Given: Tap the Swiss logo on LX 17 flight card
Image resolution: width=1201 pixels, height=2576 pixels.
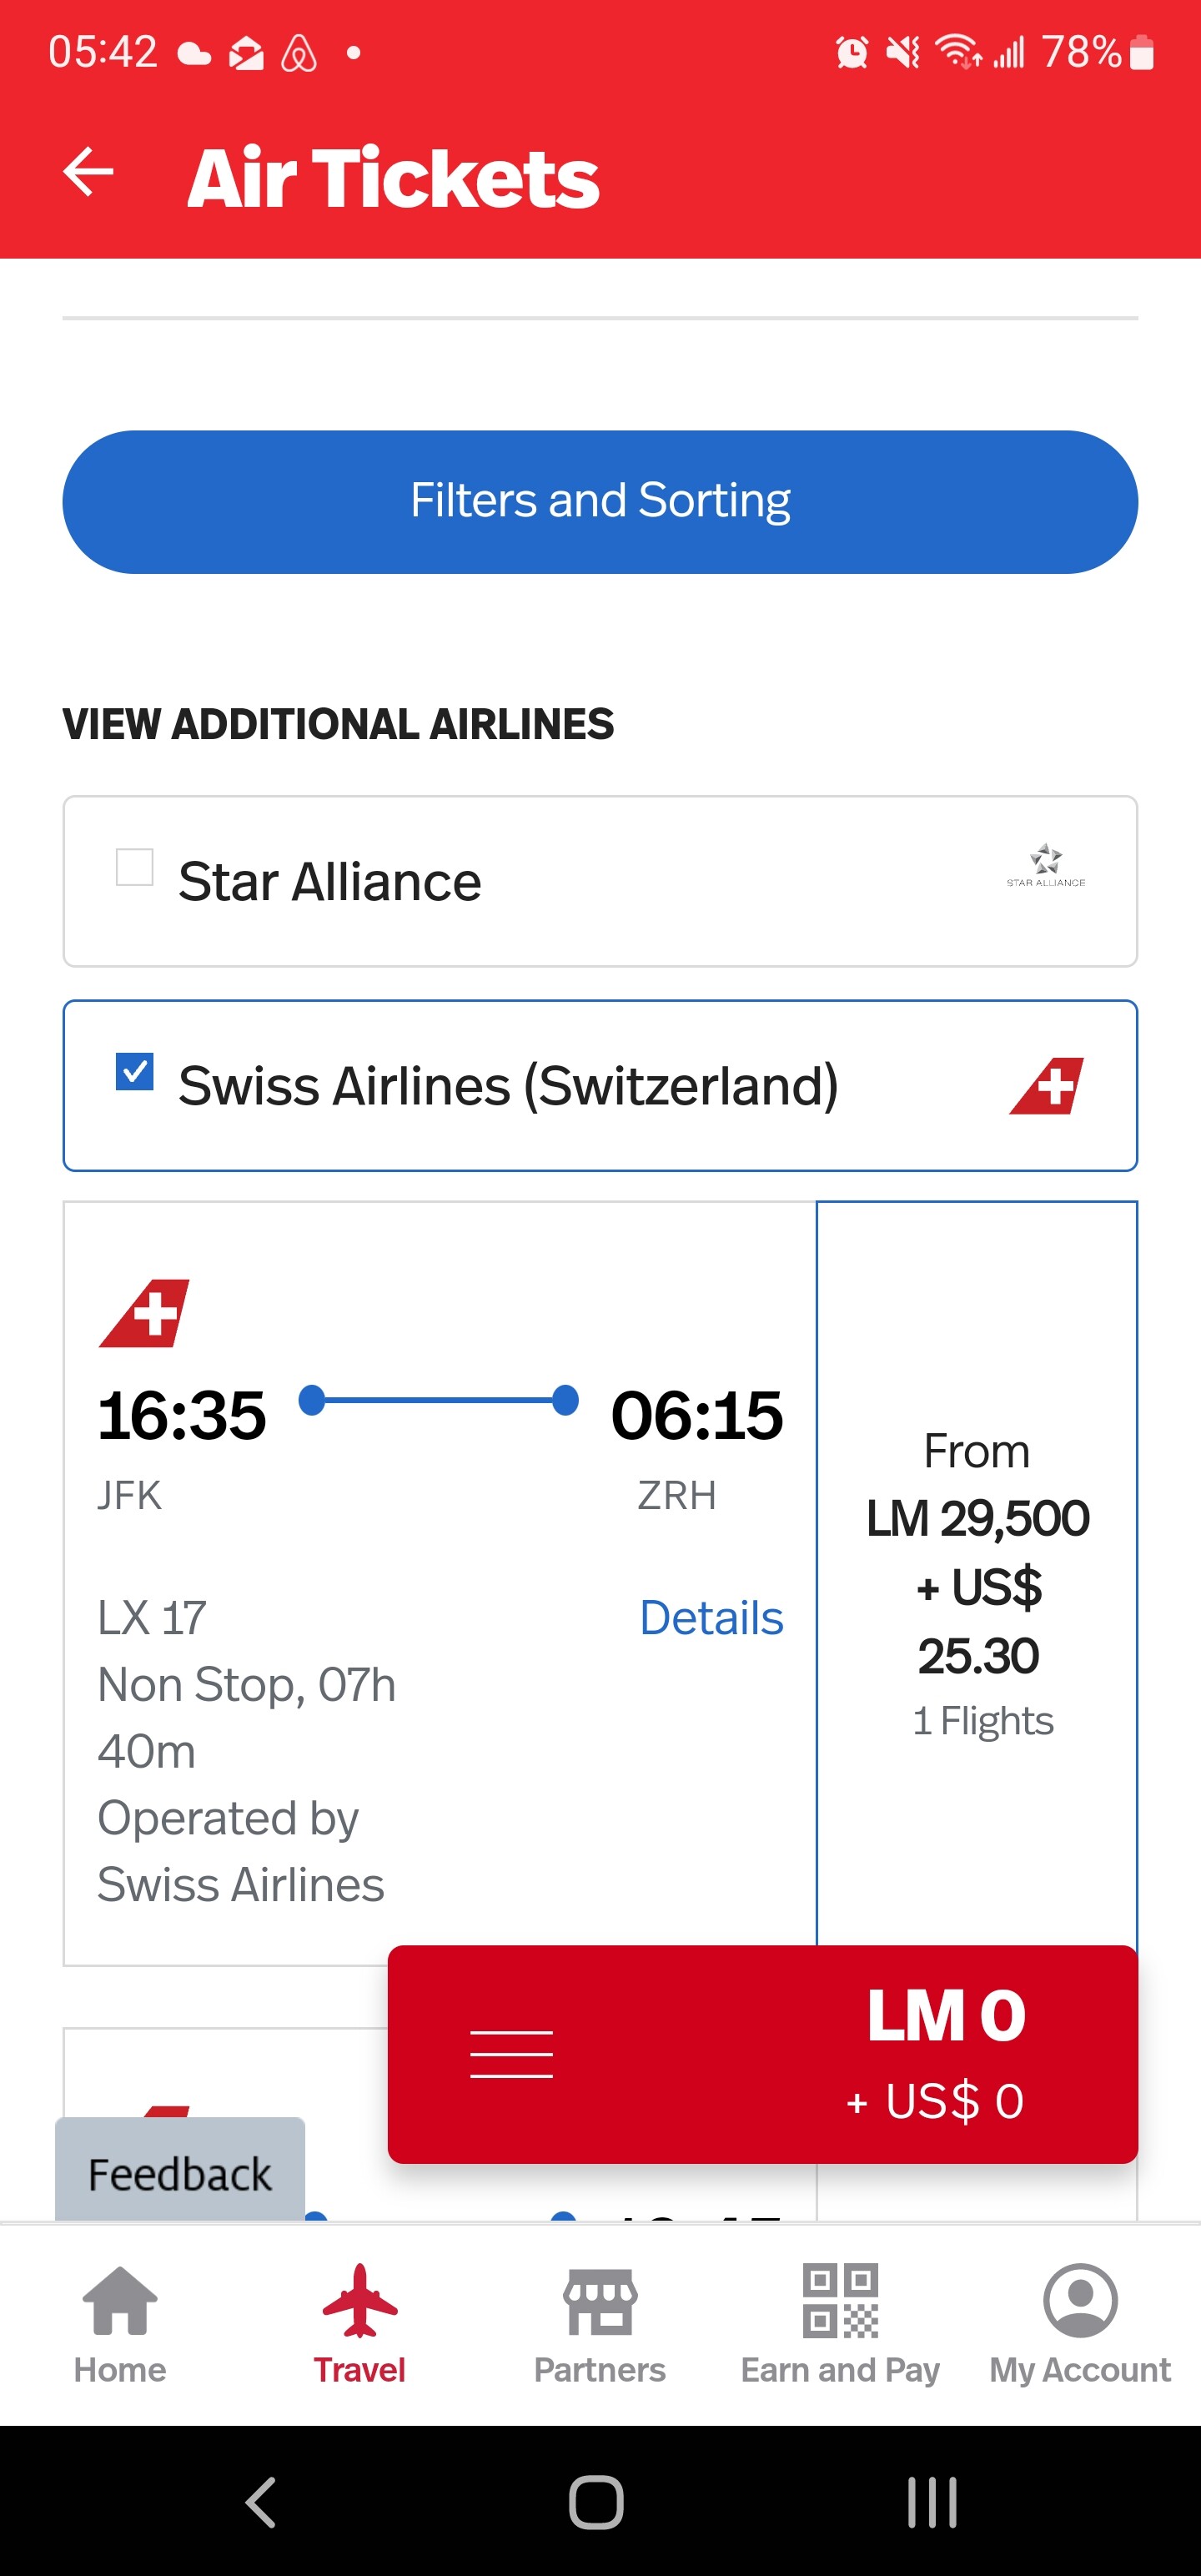Looking at the screenshot, I should (145, 1313).
